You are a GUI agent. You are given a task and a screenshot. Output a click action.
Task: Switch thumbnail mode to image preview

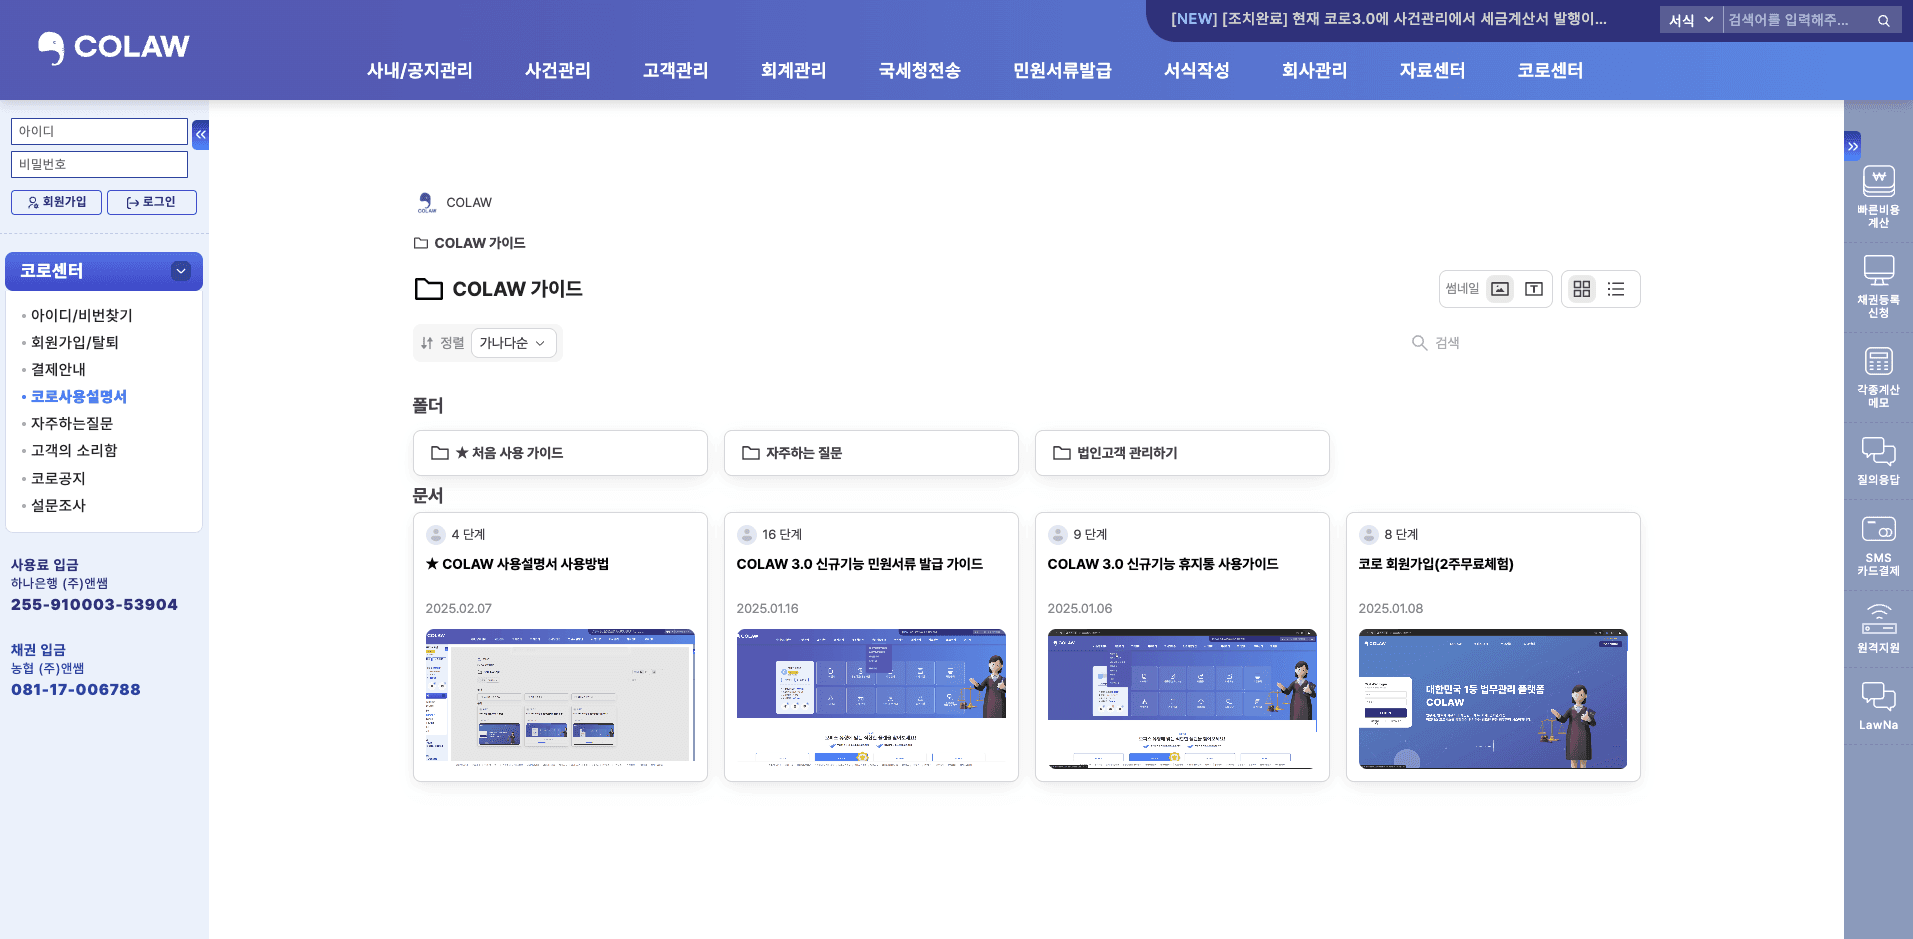(1500, 289)
